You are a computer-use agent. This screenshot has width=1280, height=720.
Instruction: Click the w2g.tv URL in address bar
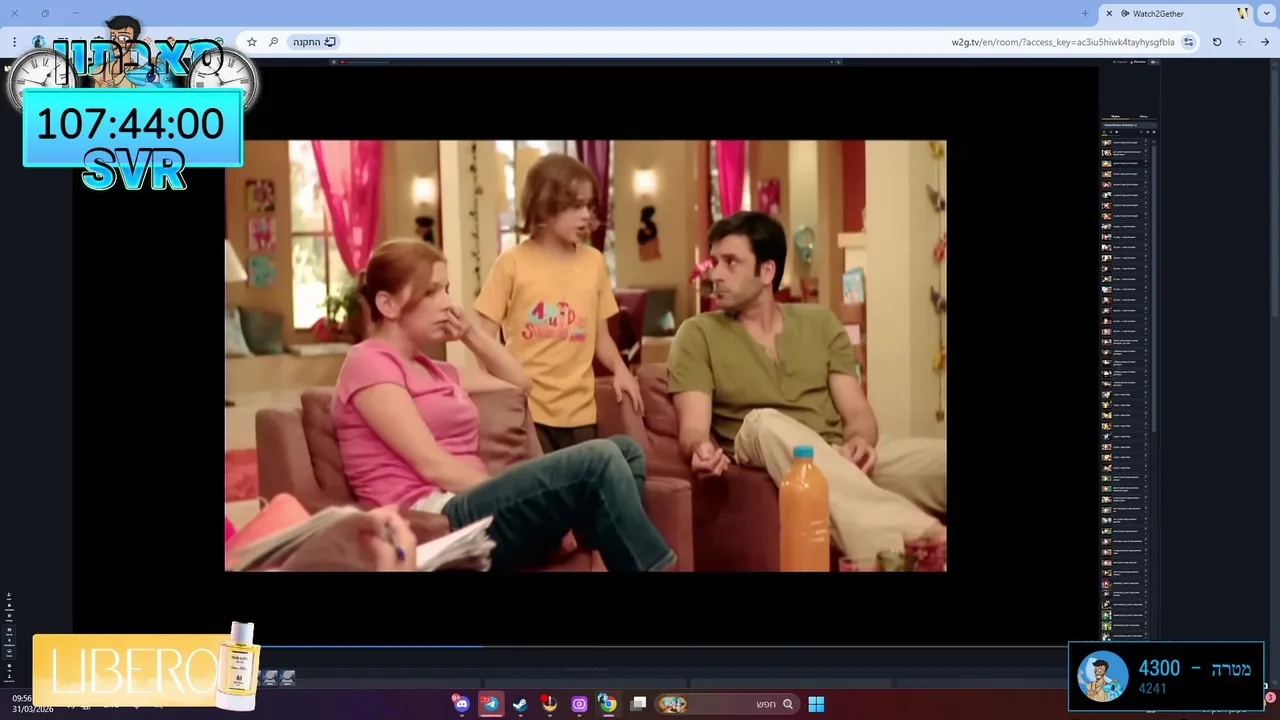point(1062,42)
